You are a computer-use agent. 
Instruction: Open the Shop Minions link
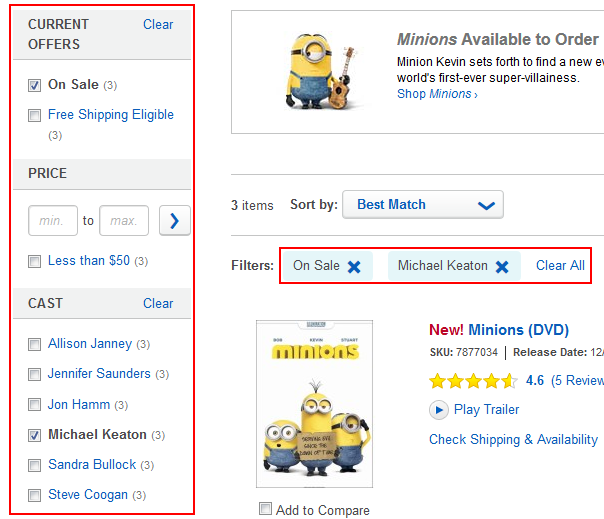[x=437, y=94]
